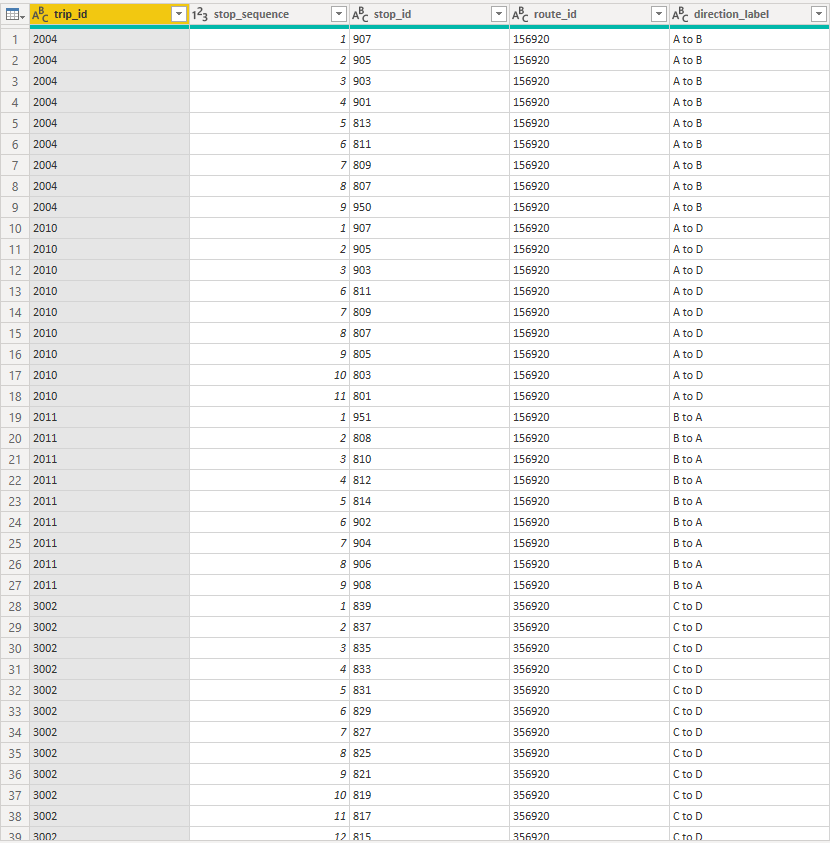Click the trip_id text type icon

40,15
